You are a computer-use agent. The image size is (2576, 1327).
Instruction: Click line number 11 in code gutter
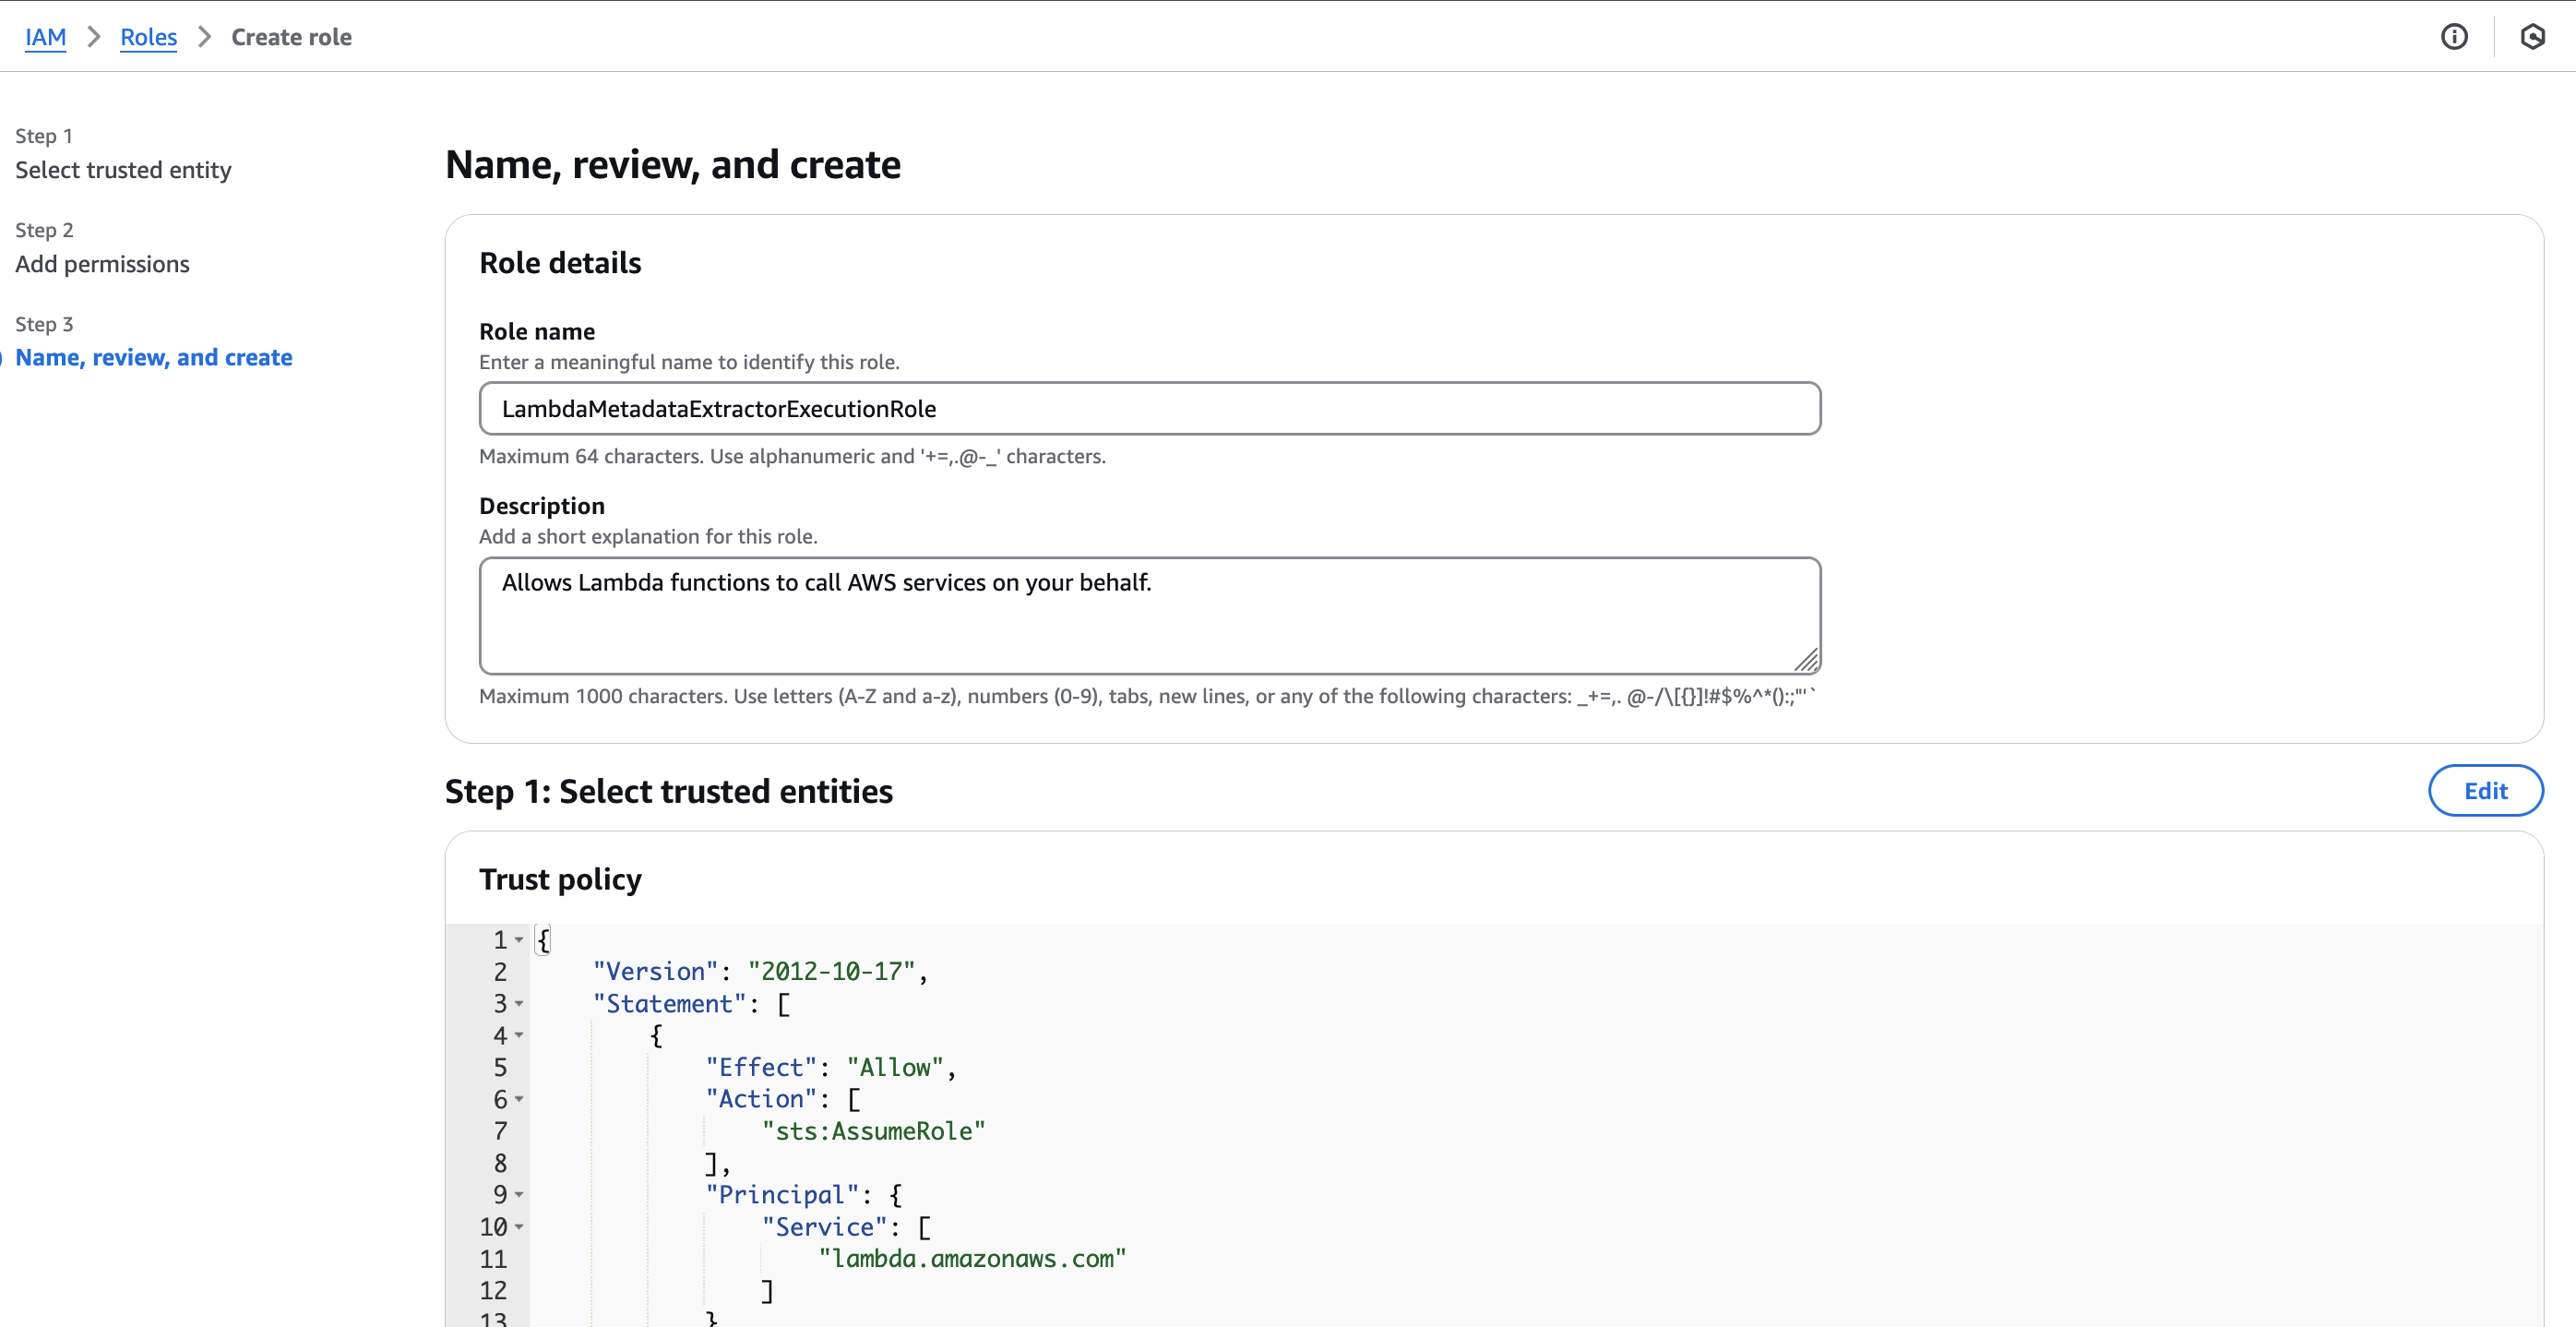coord(493,1258)
